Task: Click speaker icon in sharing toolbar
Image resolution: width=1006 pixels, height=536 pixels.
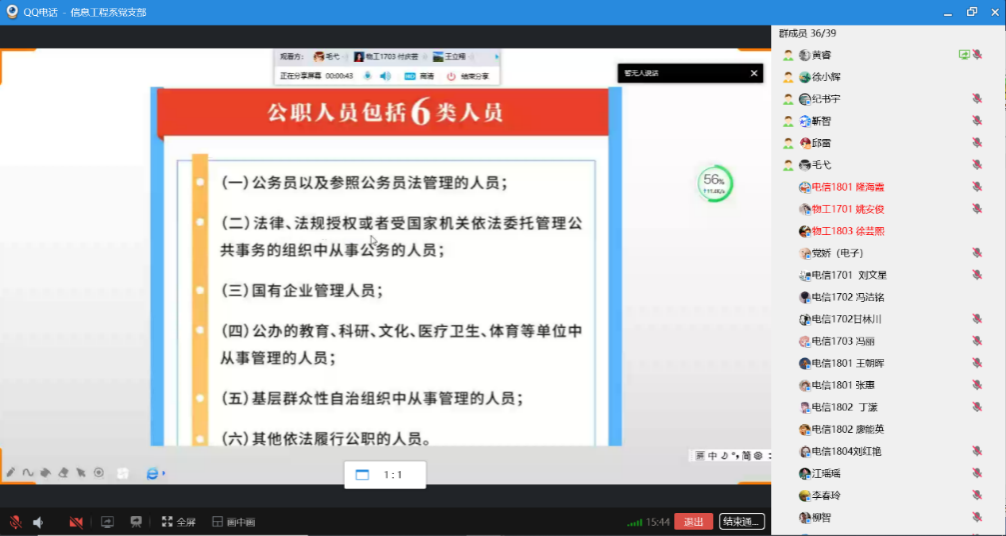Action: point(385,76)
